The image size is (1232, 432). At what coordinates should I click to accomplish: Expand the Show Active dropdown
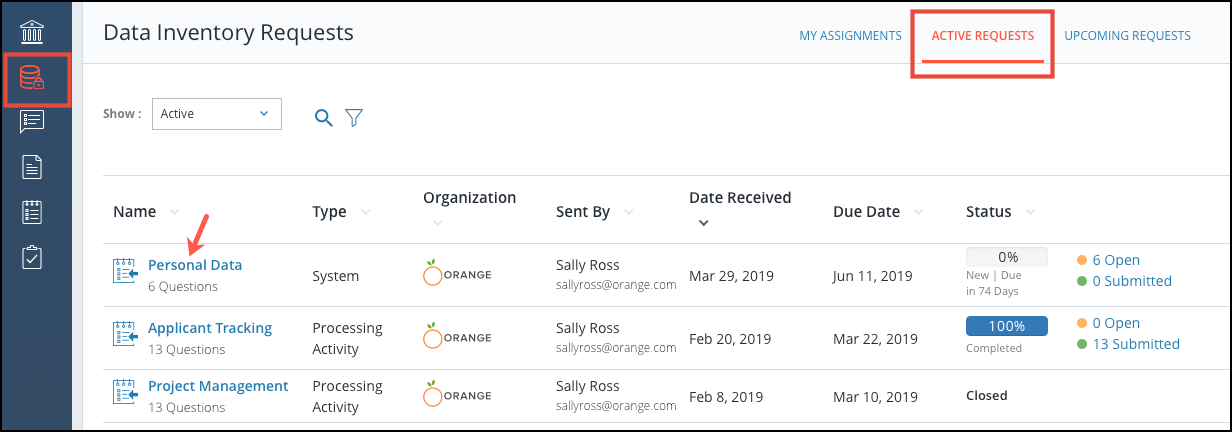tap(217, 114)
